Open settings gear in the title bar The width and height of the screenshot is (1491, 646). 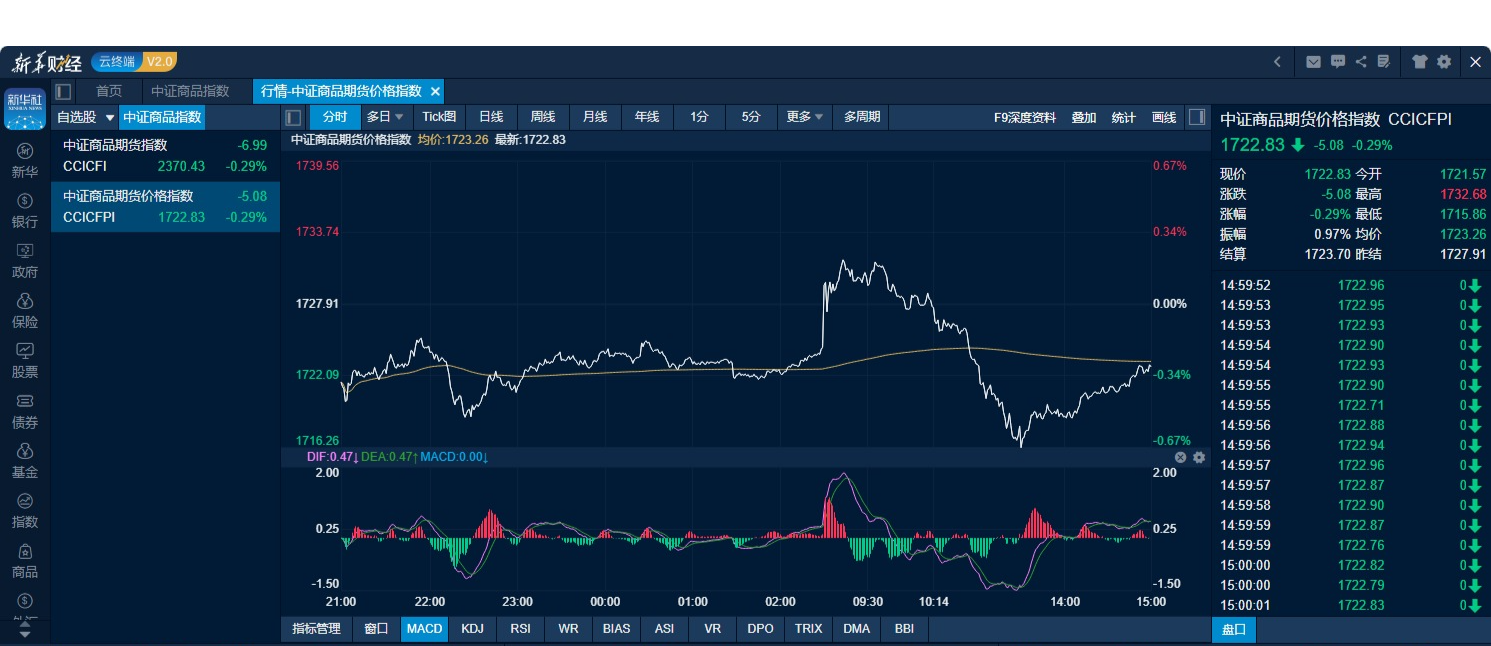(1444, 62)
